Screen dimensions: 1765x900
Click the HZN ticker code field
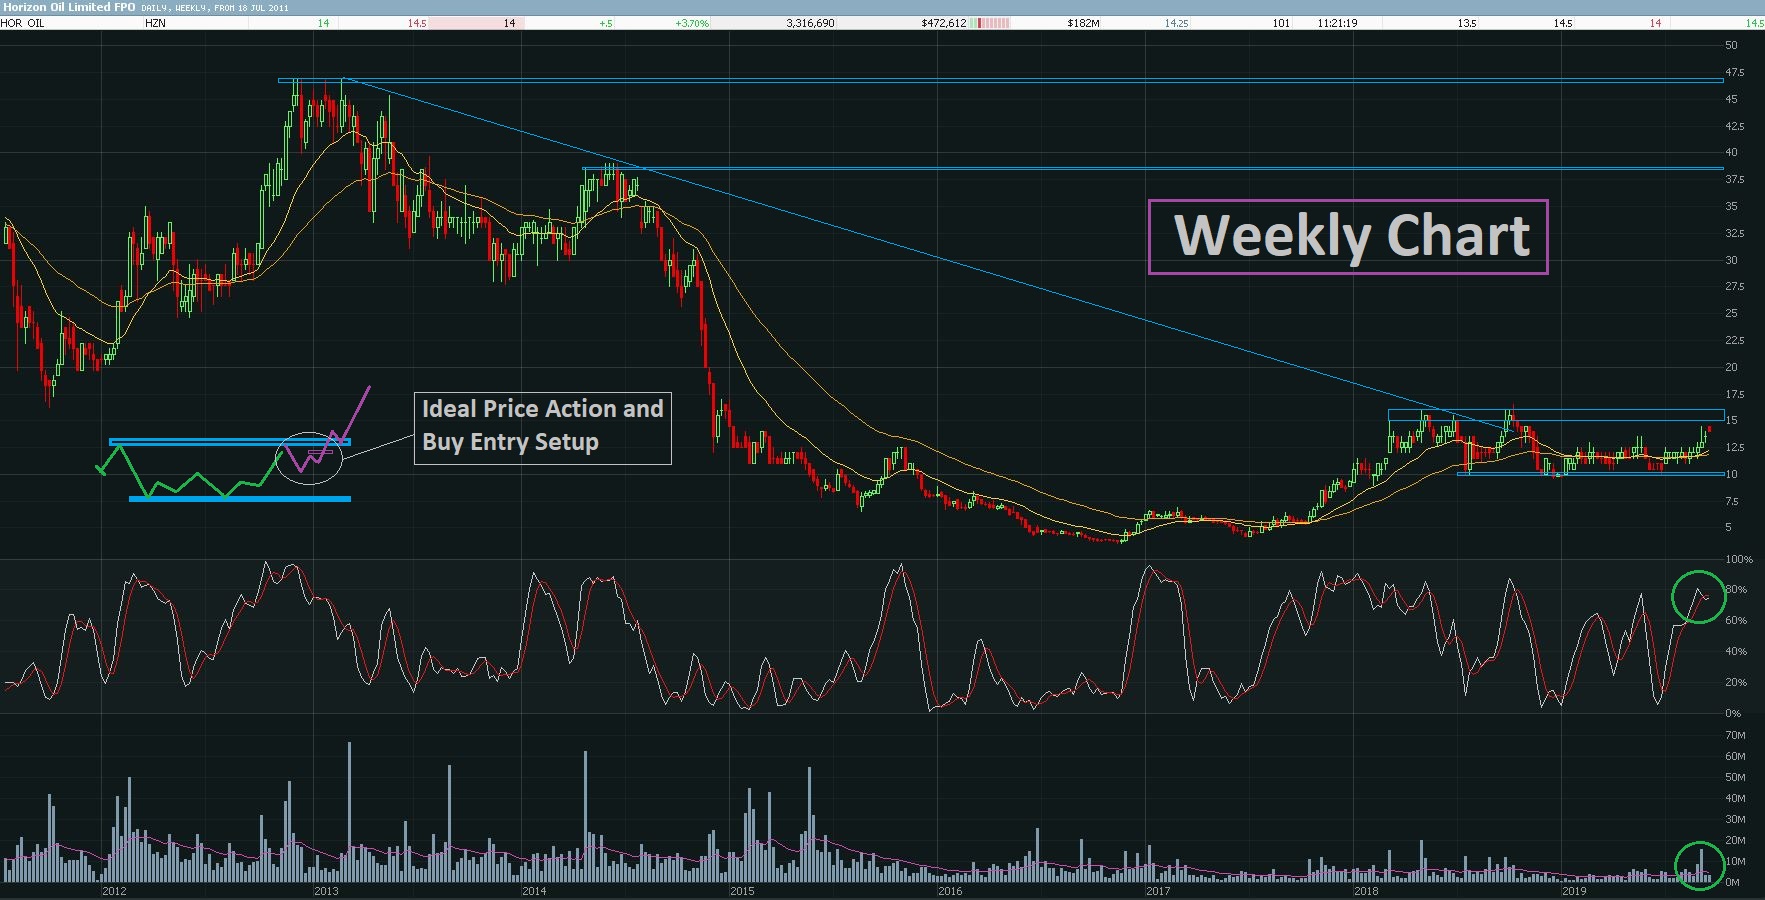(x=155, y=23)
